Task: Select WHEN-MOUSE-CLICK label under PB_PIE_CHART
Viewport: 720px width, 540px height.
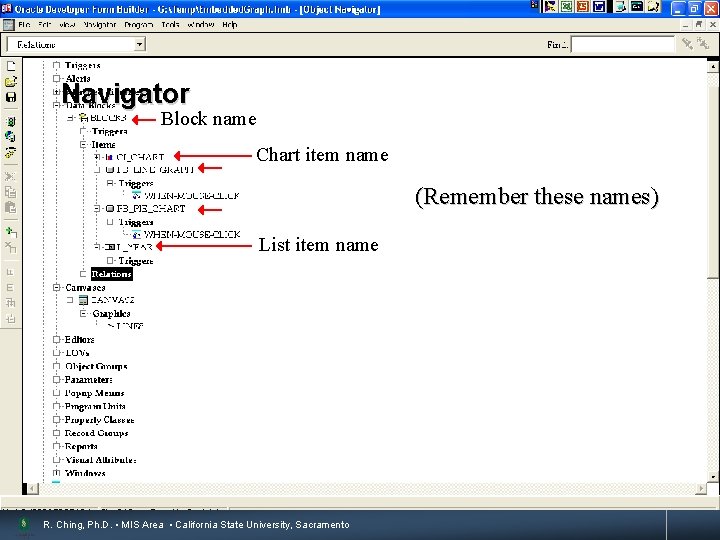Action: click(x=192, y=235)
